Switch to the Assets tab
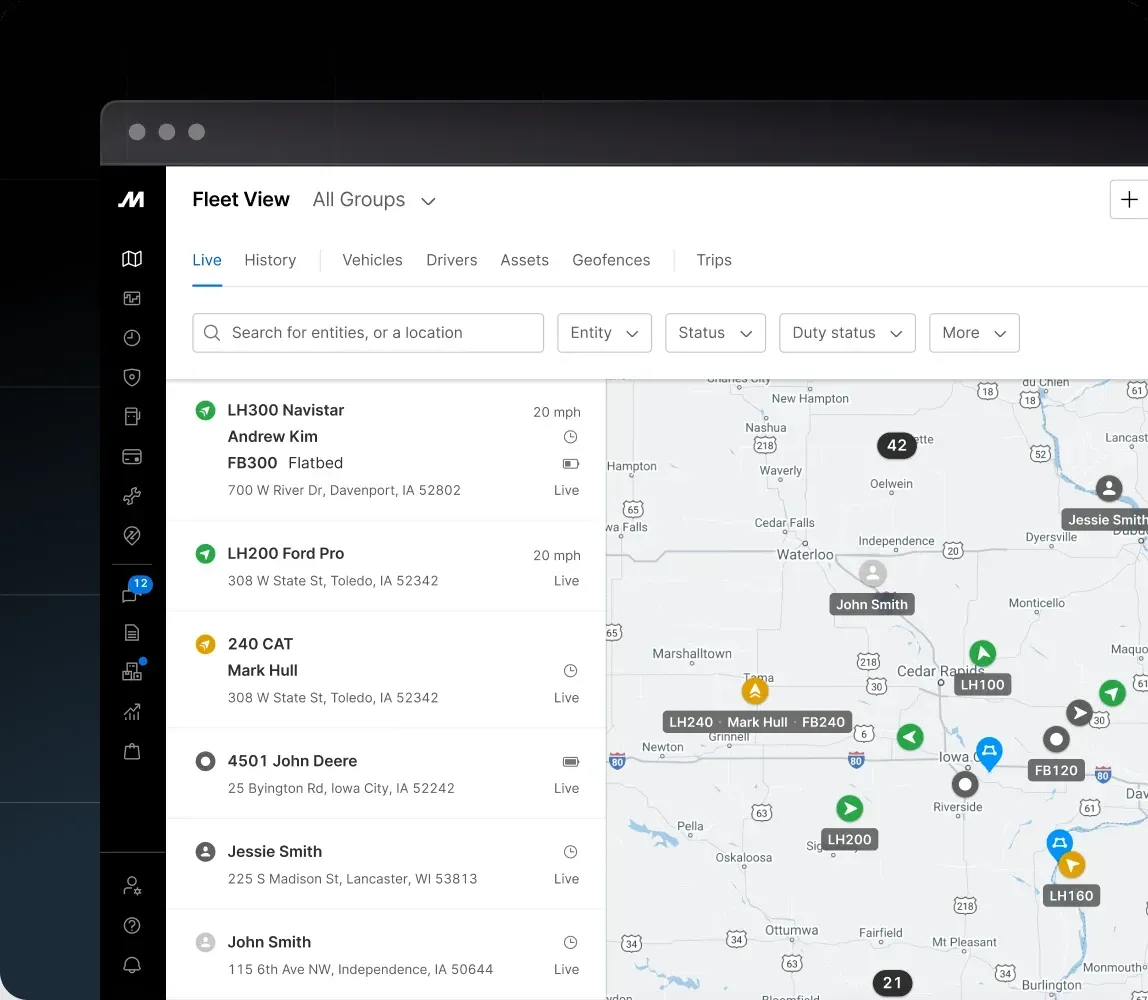1148x1000 pixels. point(524,260)
